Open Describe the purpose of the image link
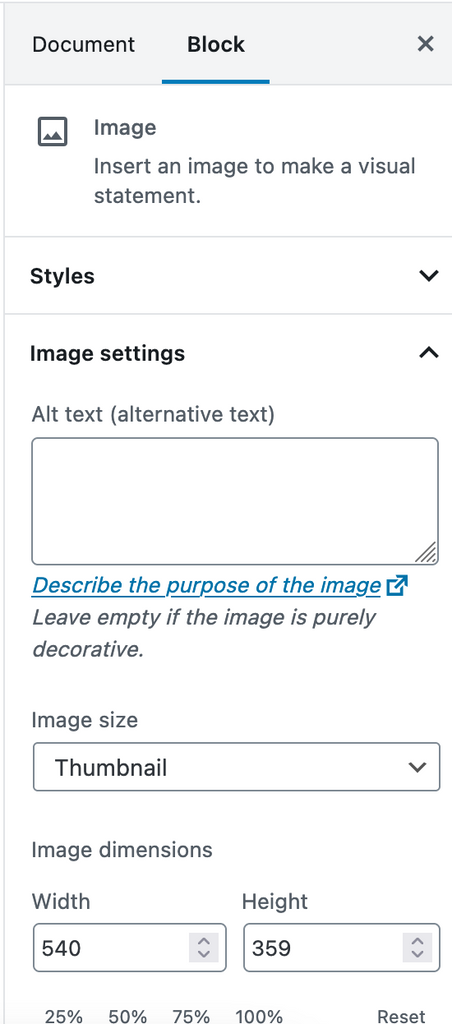 [206, 586]
